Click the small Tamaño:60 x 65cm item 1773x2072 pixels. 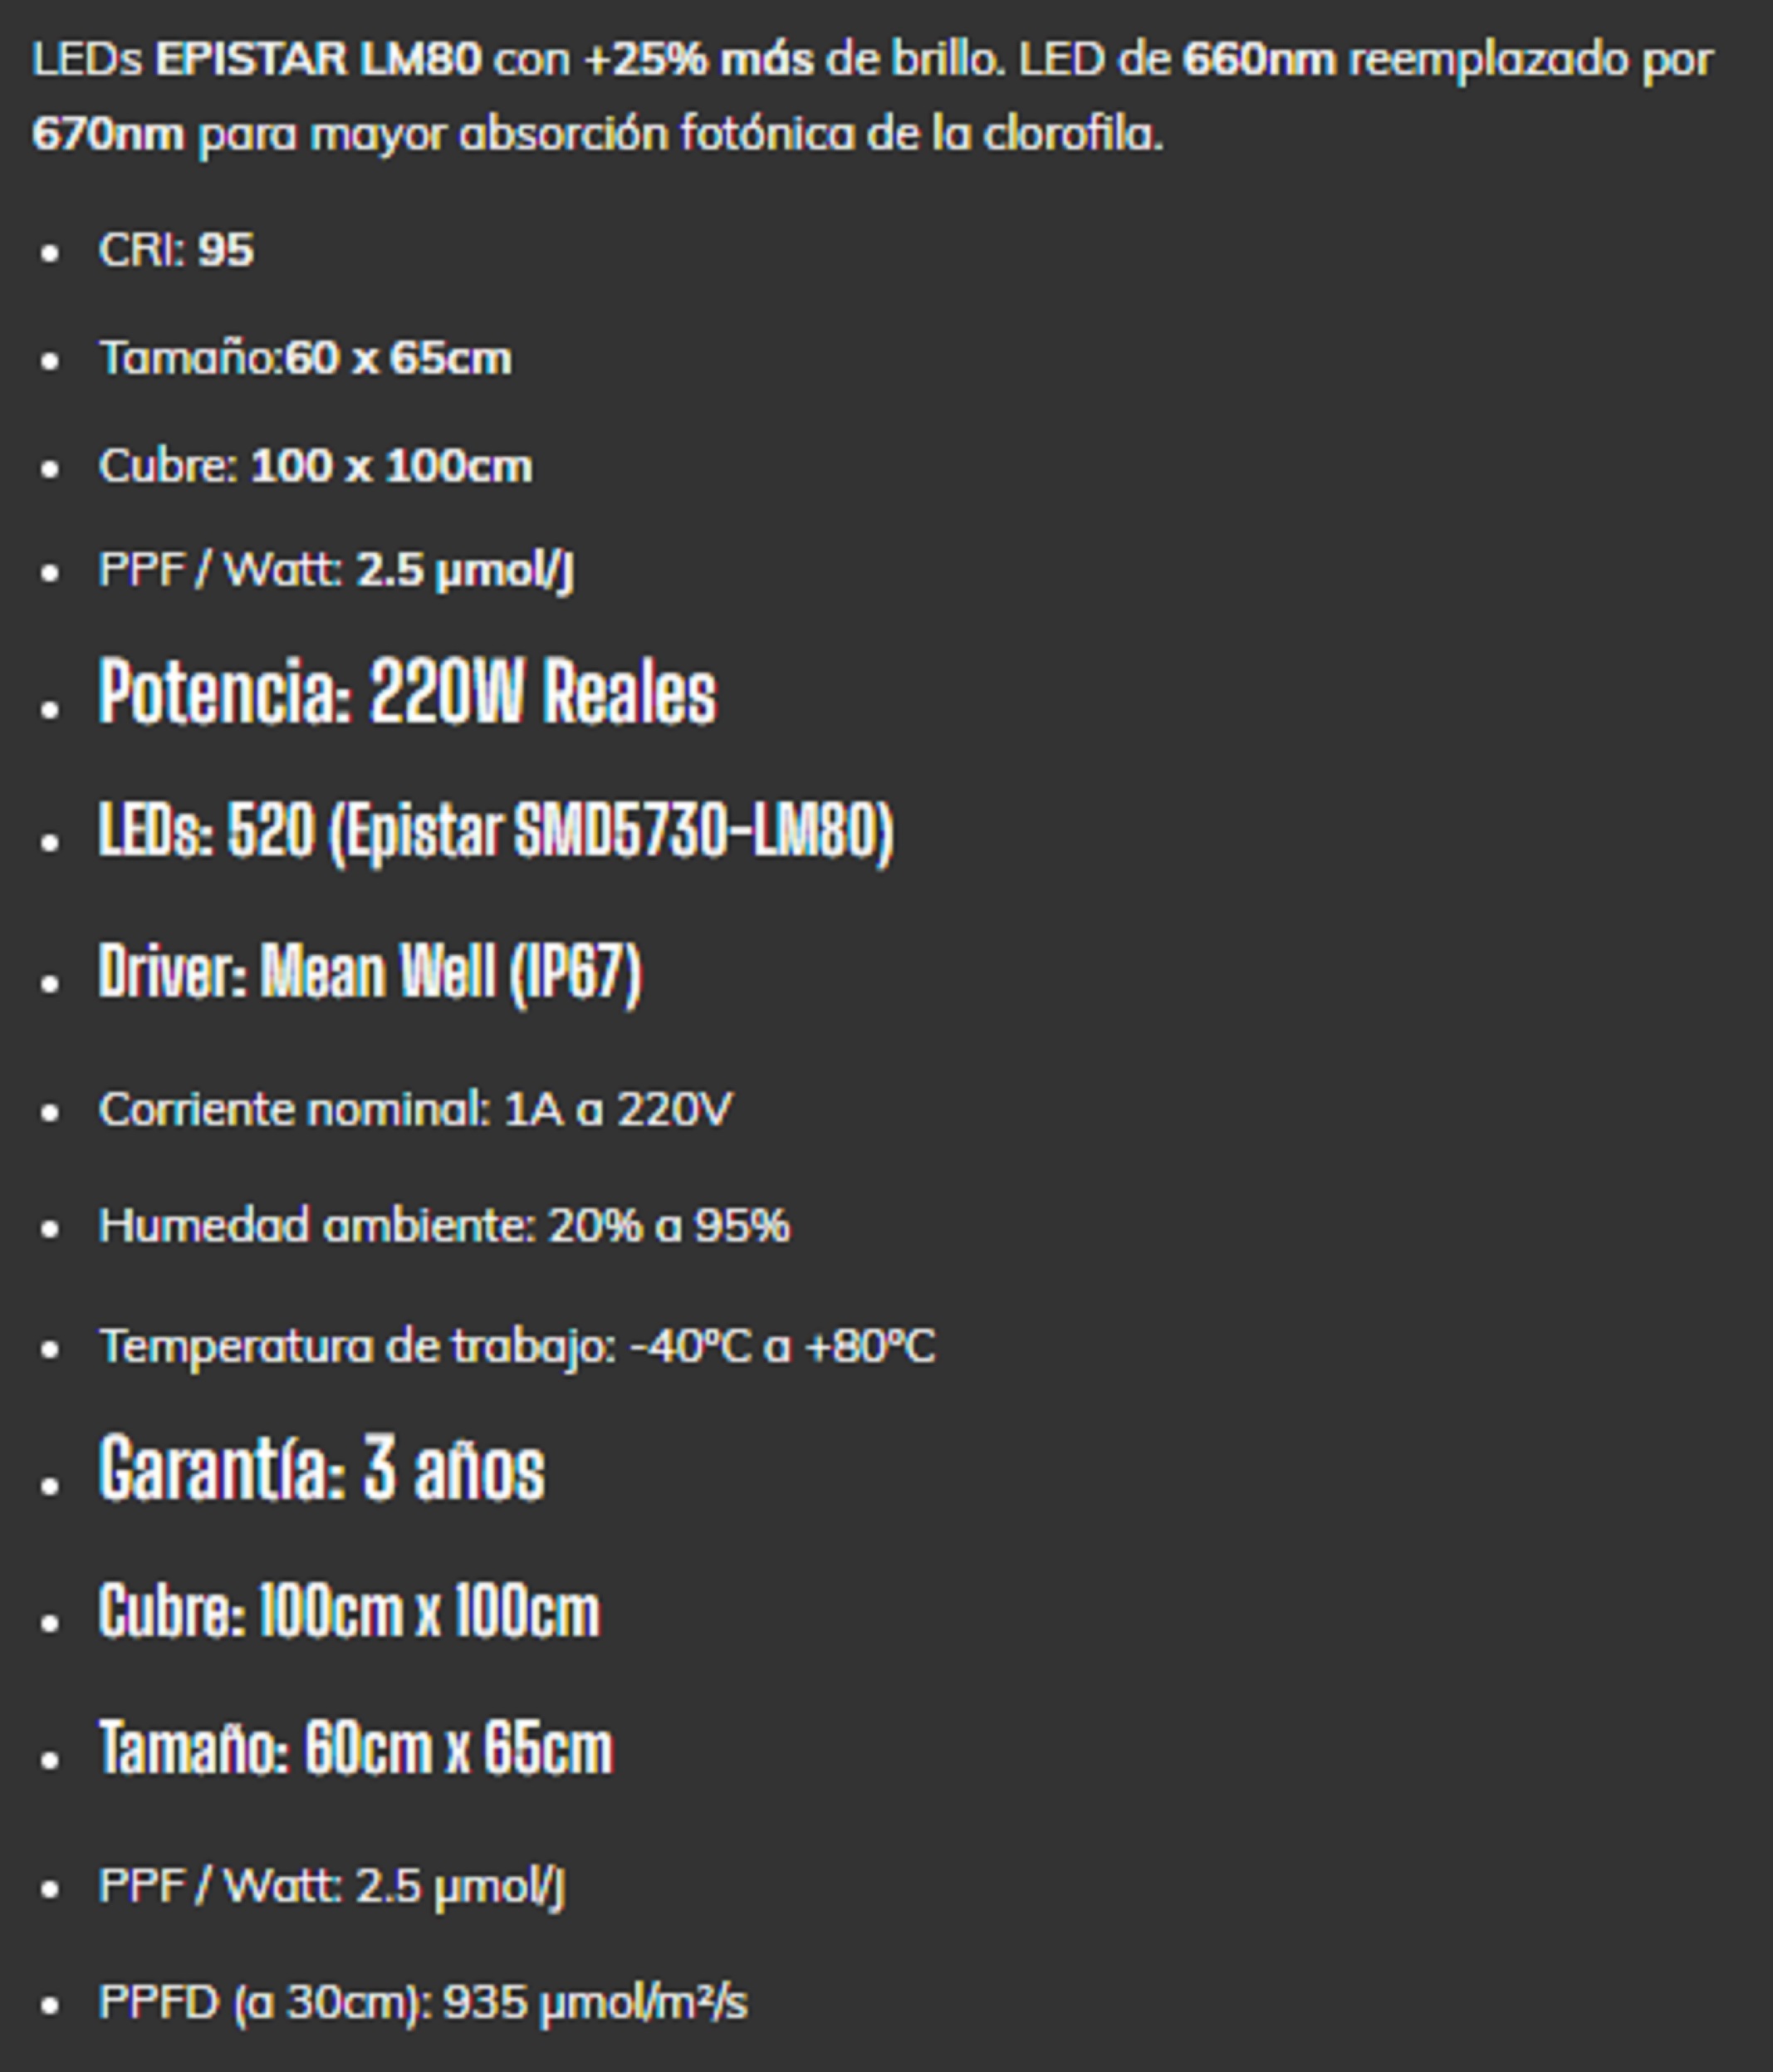click(x=305, y=358)
